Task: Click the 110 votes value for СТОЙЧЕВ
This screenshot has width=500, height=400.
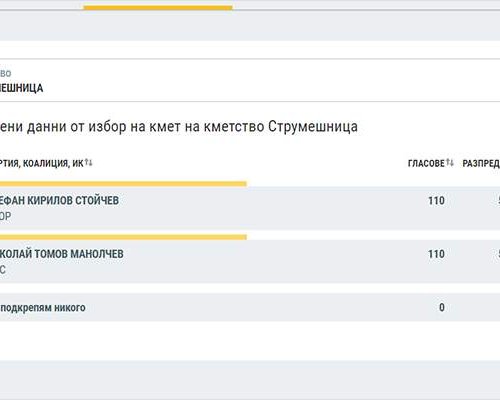Action: tap(436, 201)
